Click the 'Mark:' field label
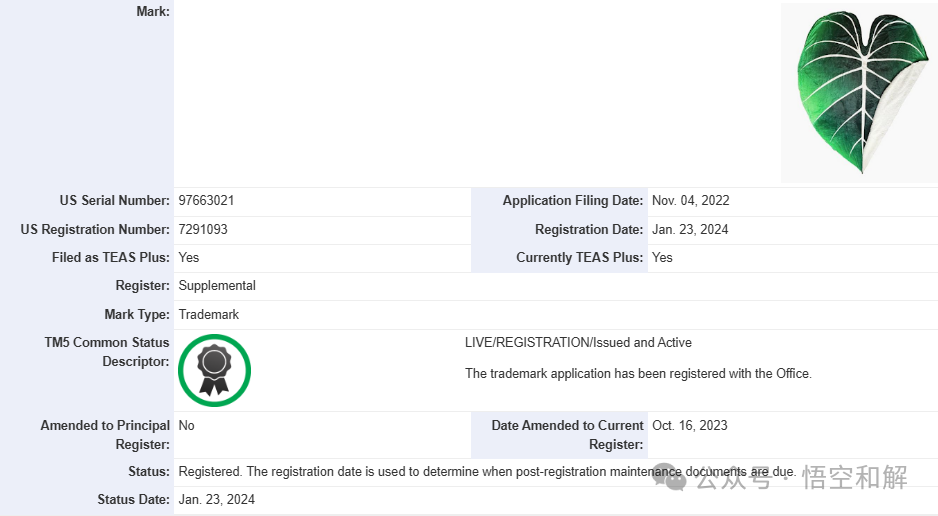Viewport: 938px width, 516px height. pos(152,11)
